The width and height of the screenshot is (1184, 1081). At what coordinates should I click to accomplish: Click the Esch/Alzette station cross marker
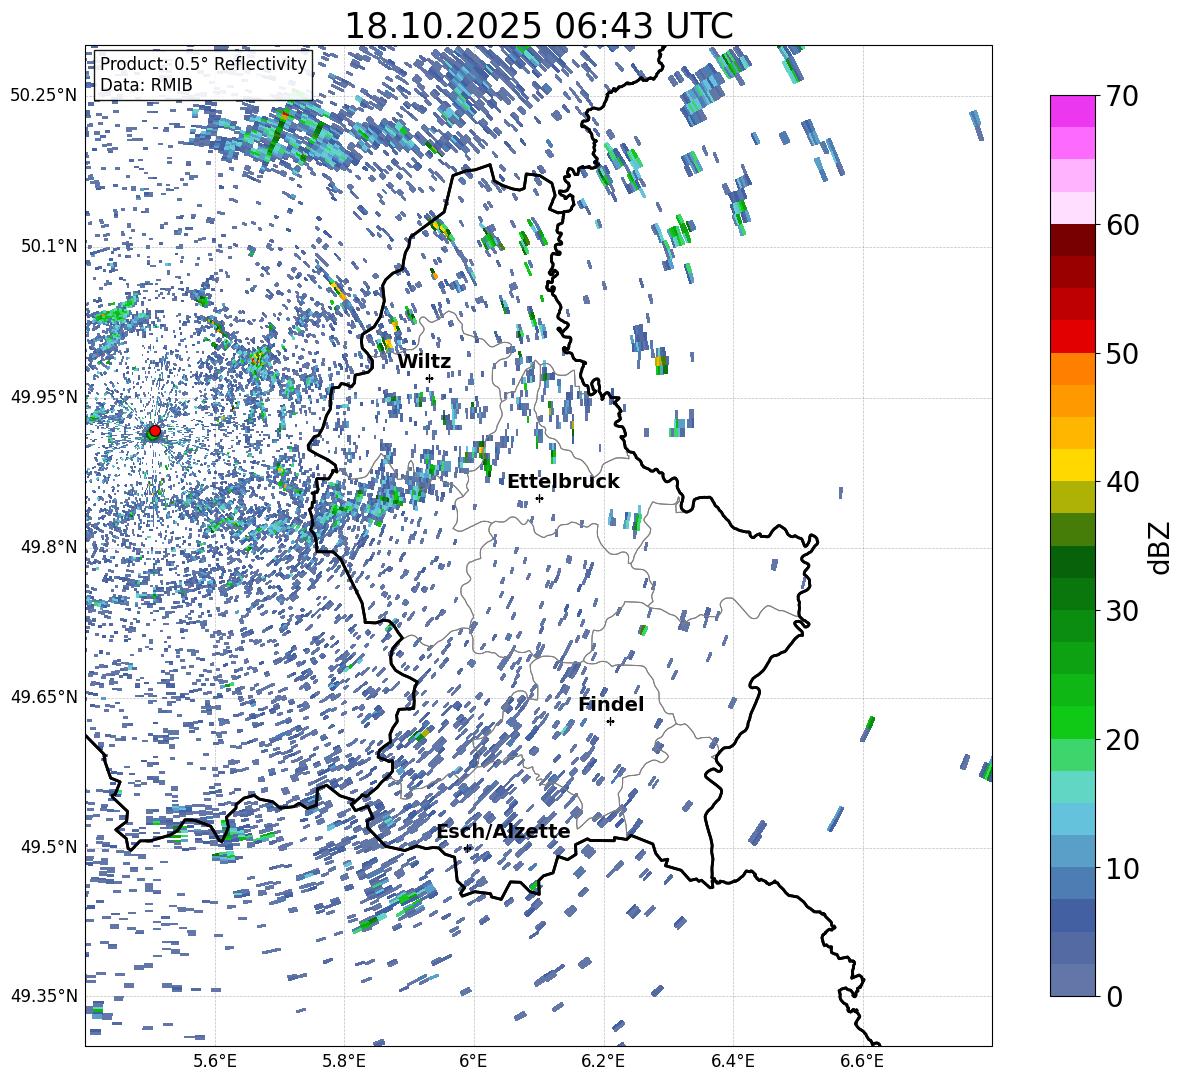(x=467, y=848)
